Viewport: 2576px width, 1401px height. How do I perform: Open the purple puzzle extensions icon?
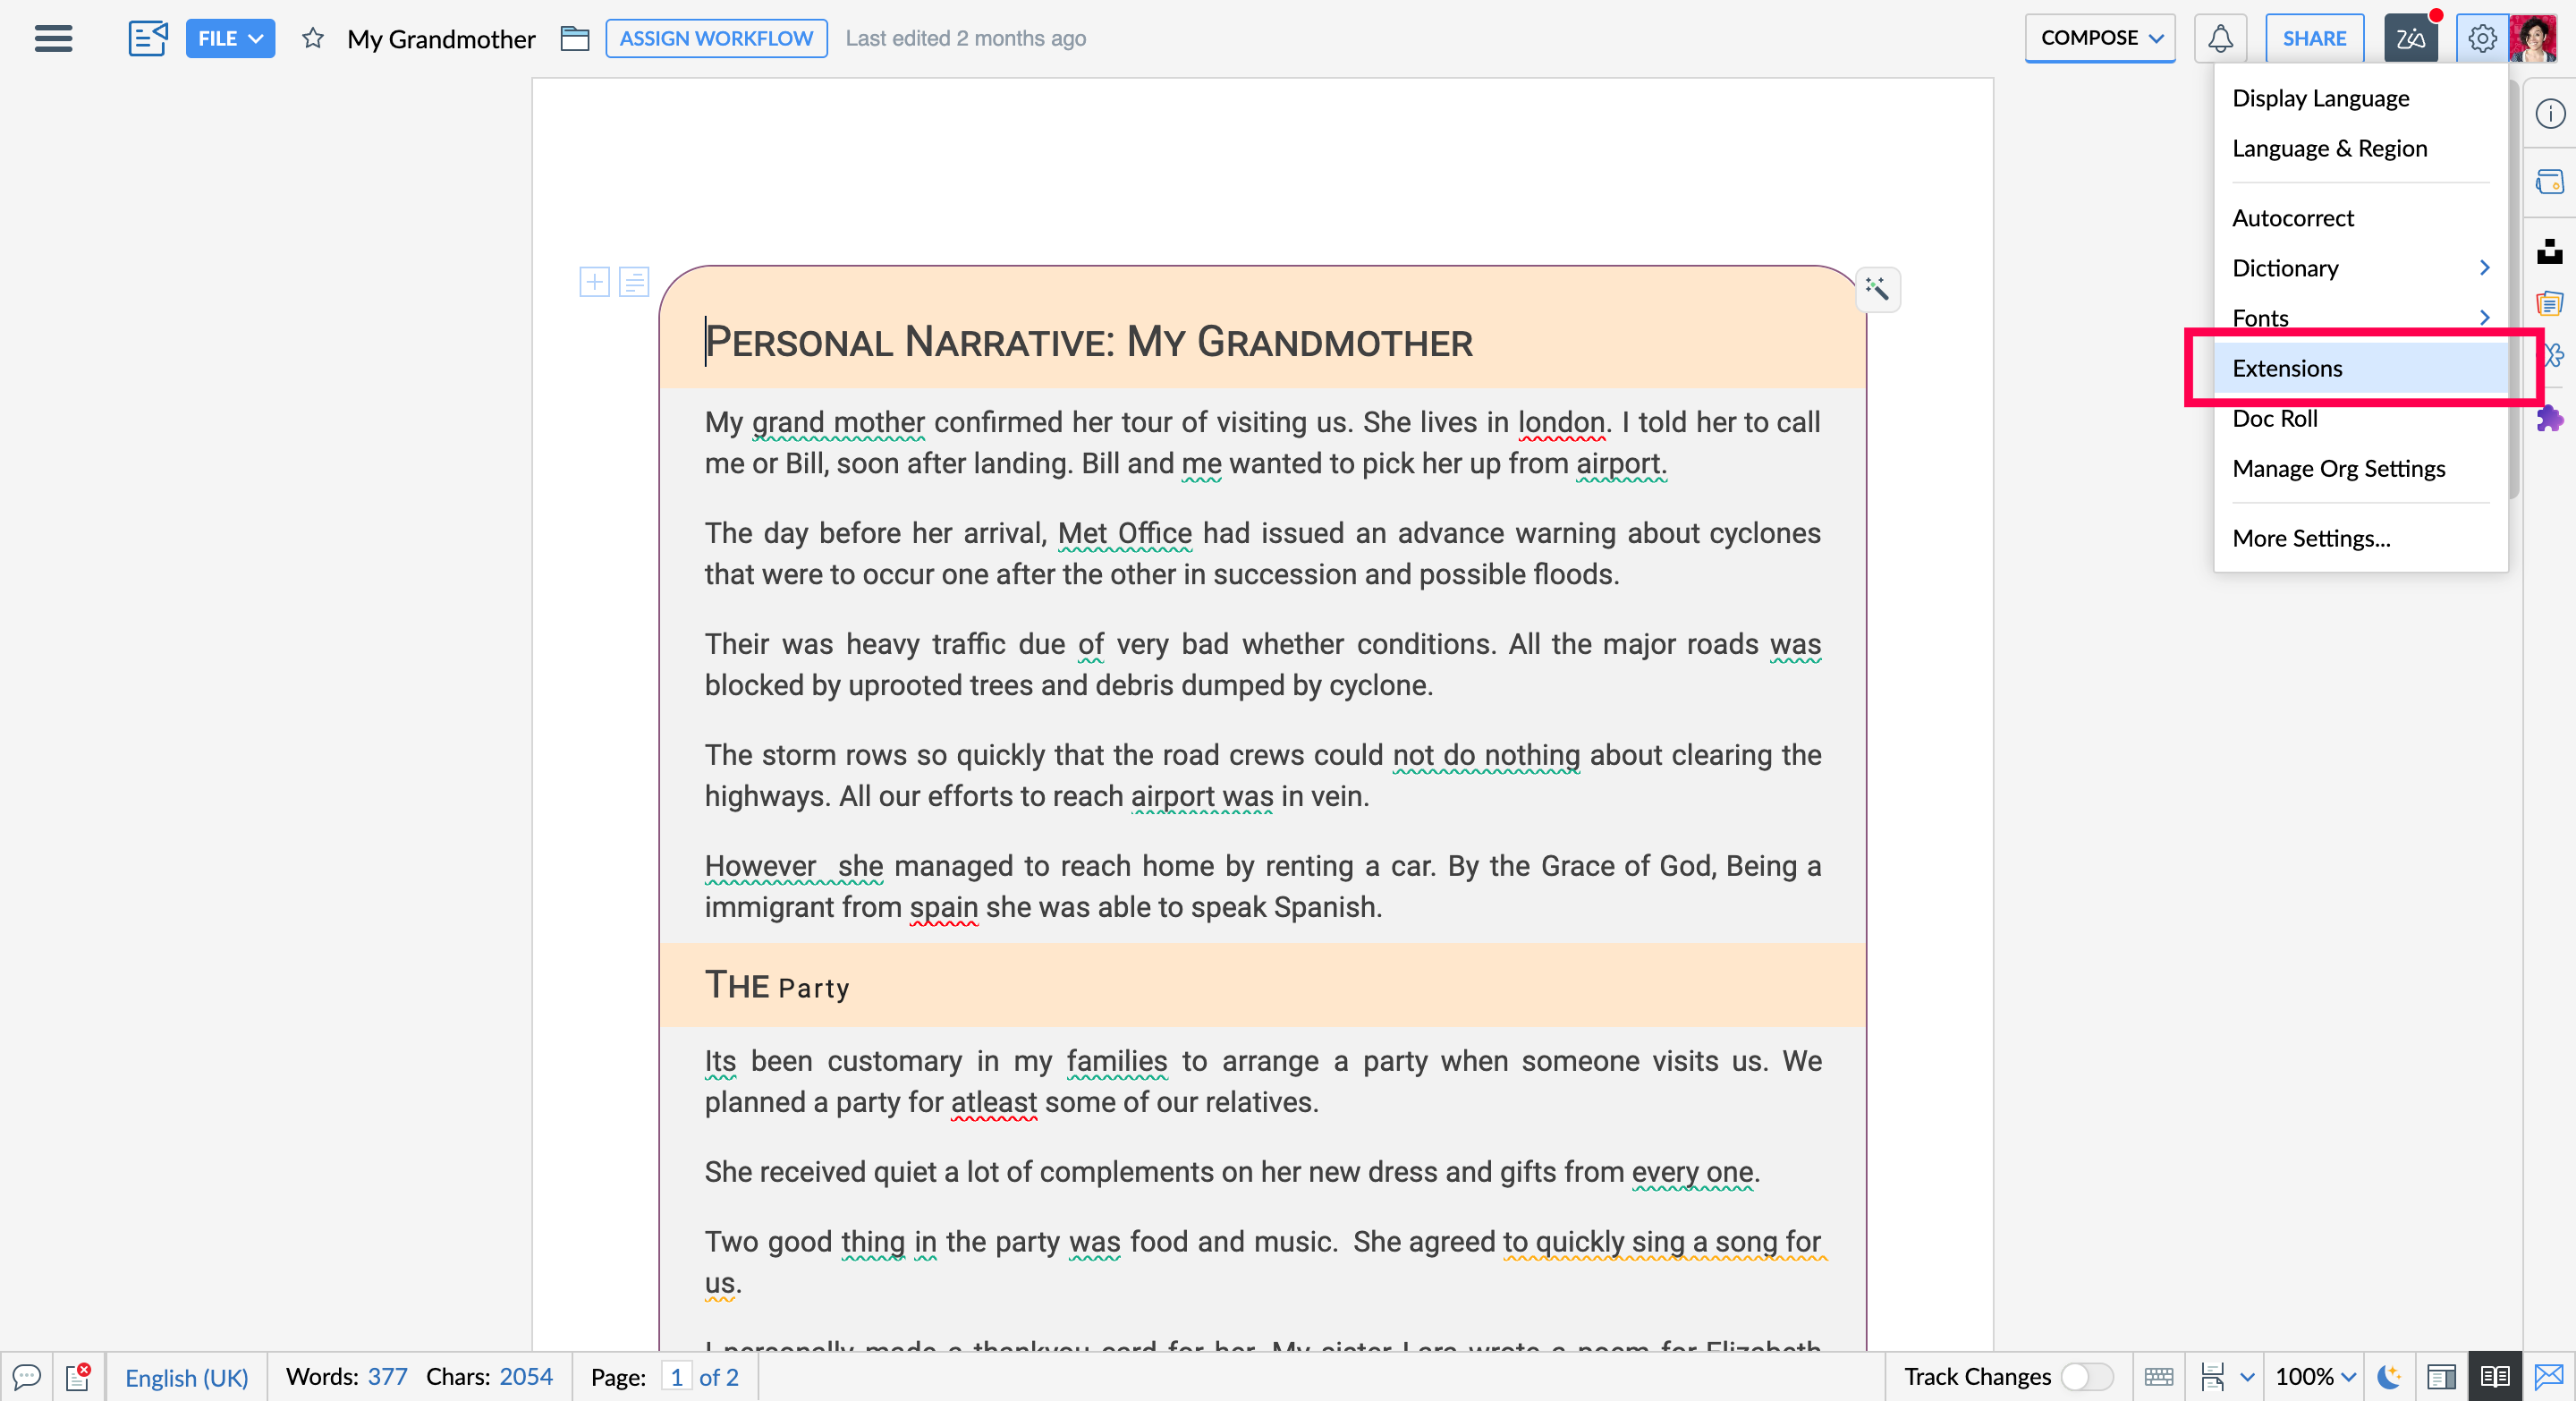click(2551, 418)
